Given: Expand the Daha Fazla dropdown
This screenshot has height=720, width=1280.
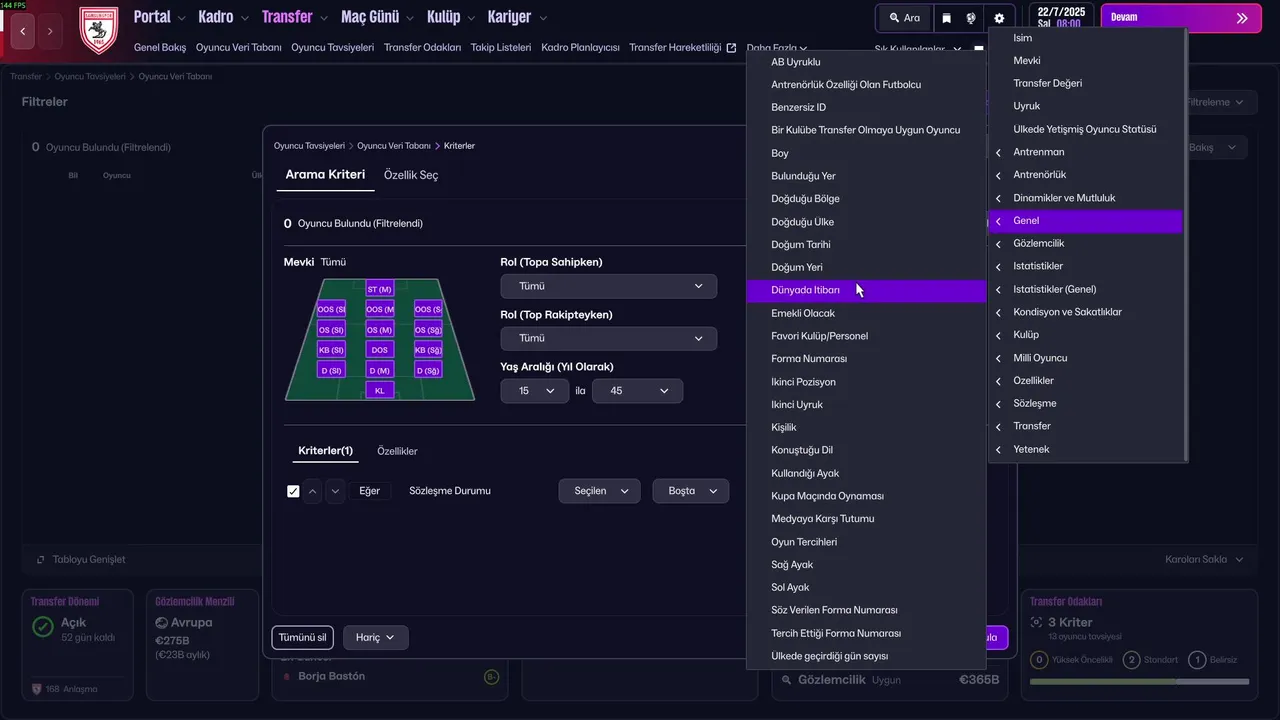Looking at the screenshot, I should click(777, 48).
